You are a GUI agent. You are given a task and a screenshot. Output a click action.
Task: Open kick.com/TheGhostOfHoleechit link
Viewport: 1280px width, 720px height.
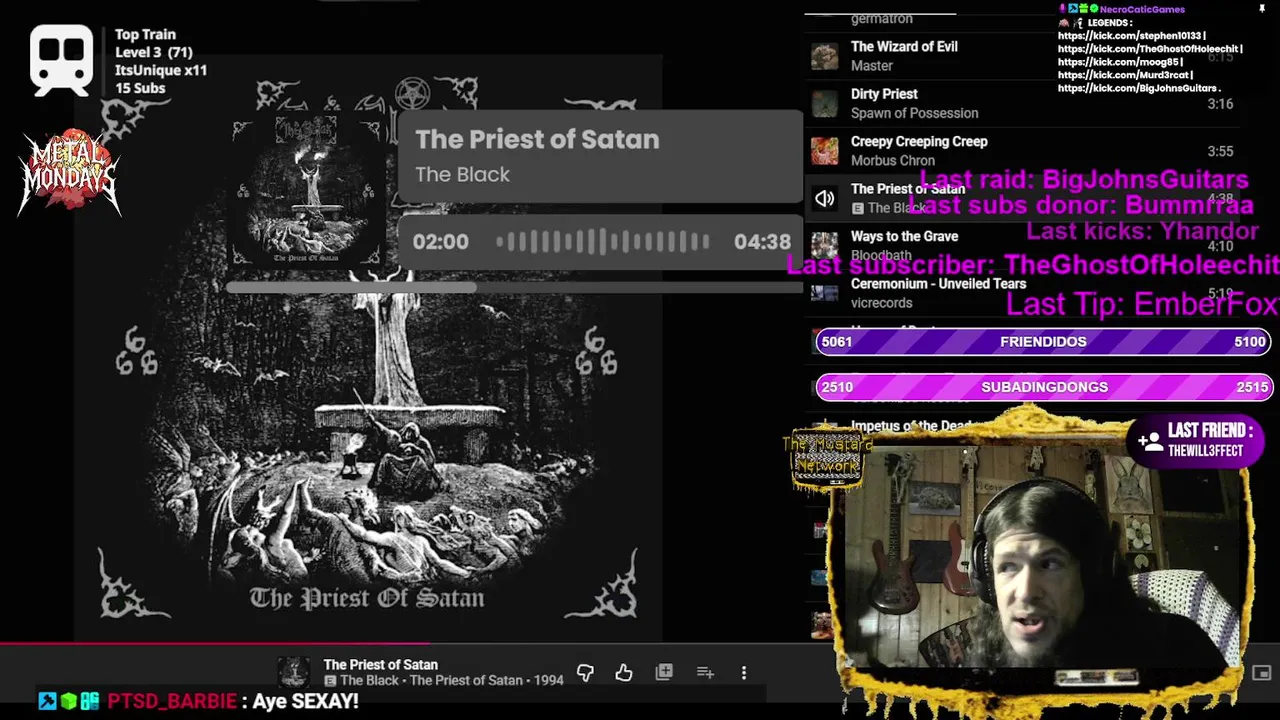[x=1149, y=49]
